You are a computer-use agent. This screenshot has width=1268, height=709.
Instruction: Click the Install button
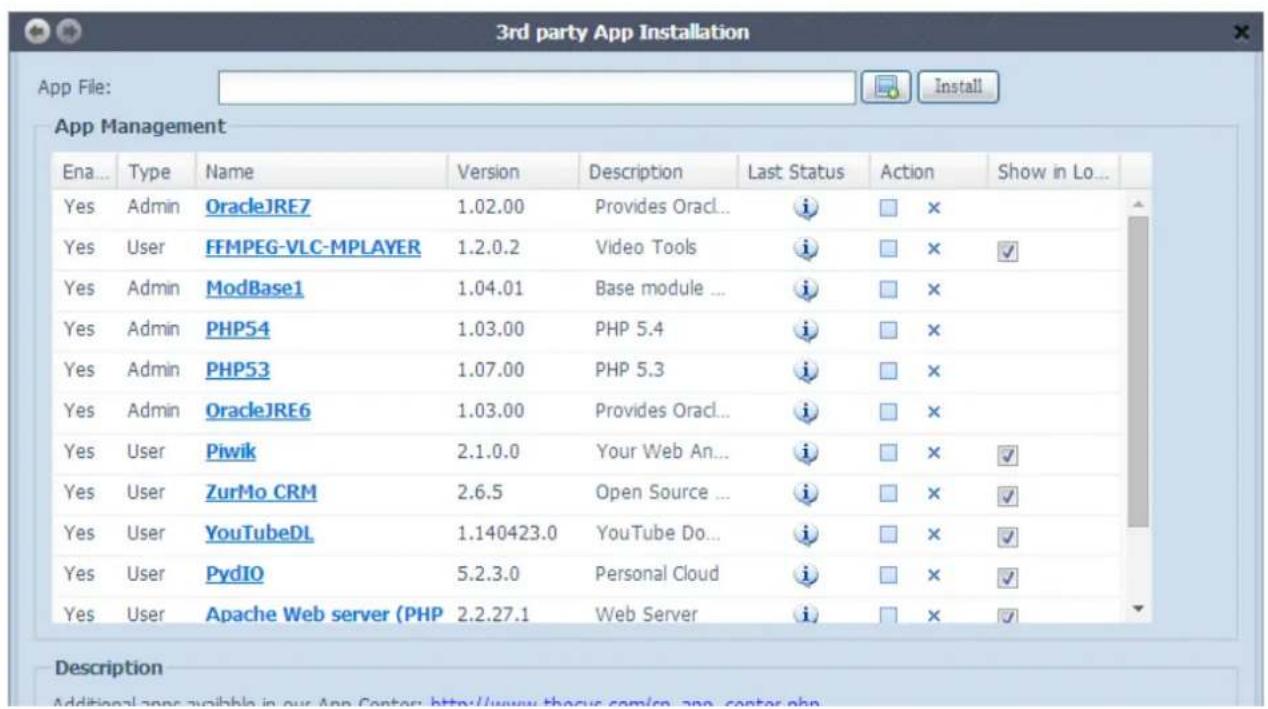tap(958, 88)
